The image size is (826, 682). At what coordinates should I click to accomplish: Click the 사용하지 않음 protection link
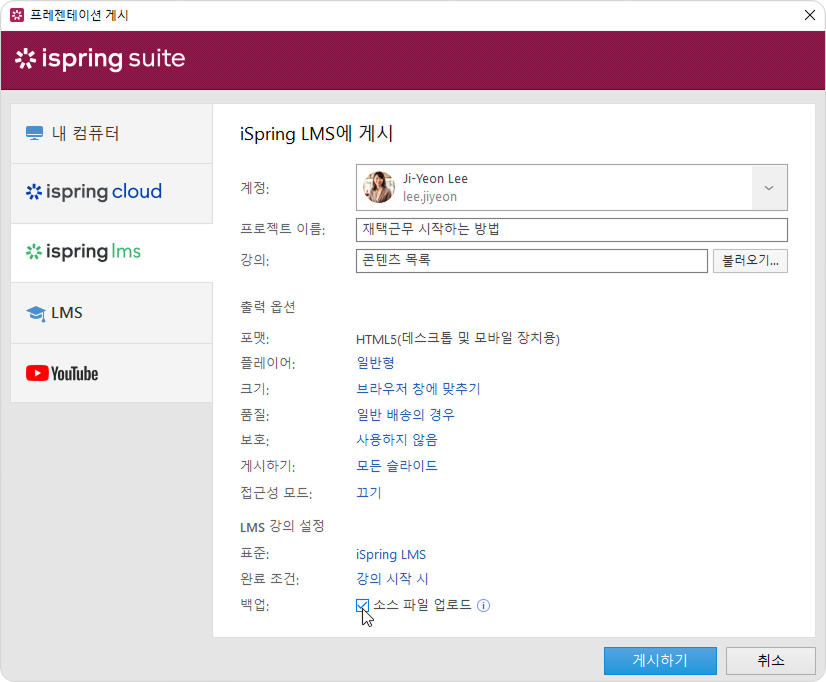(396, 440)
